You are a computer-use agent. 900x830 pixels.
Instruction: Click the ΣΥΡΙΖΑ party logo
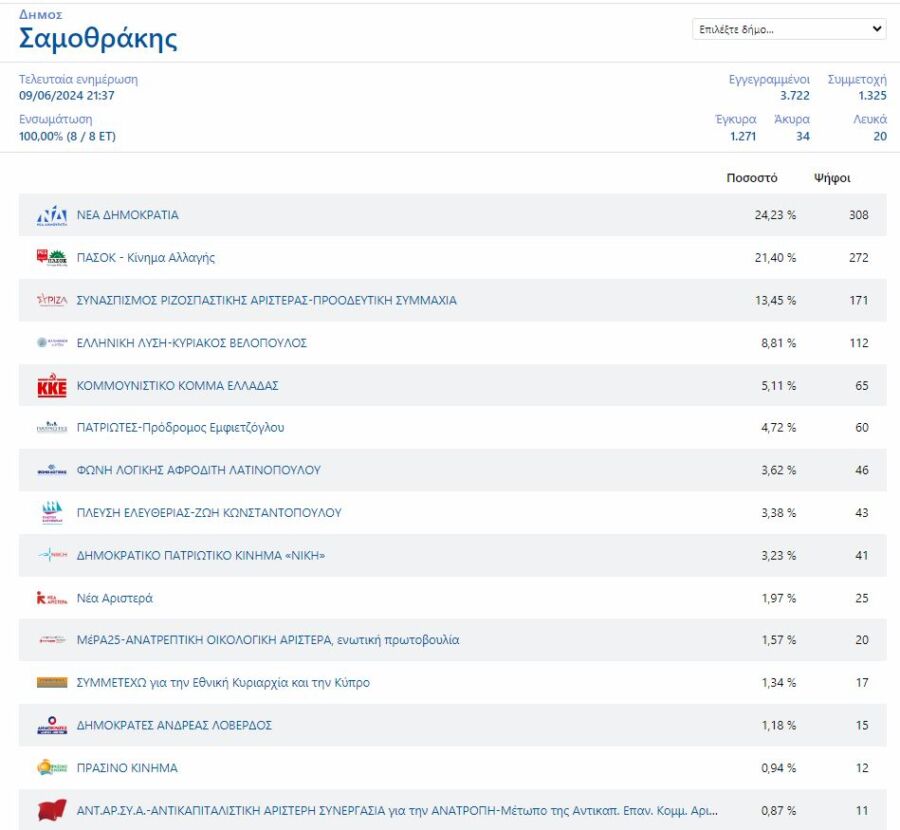51,300
